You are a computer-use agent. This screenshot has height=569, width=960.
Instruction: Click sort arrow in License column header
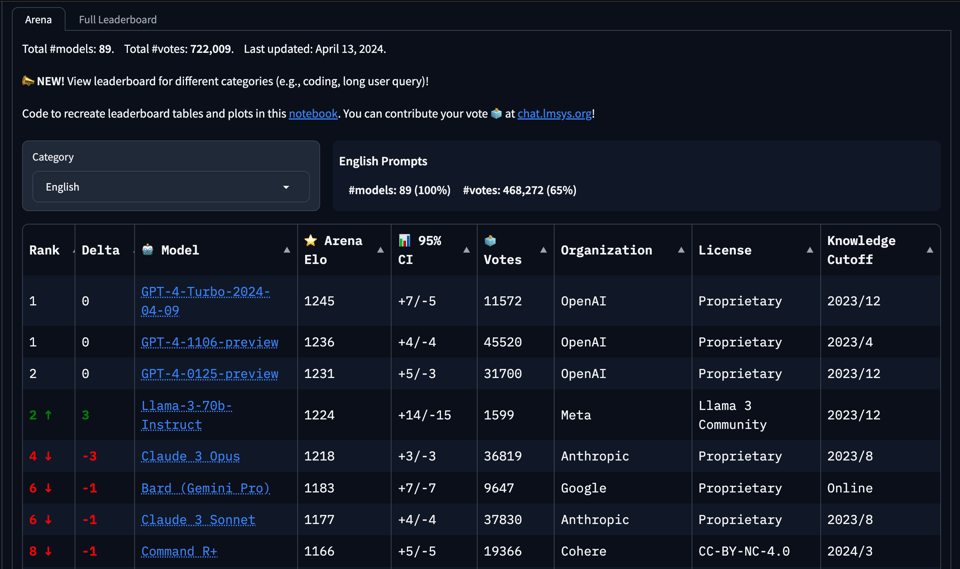(809, 250)
